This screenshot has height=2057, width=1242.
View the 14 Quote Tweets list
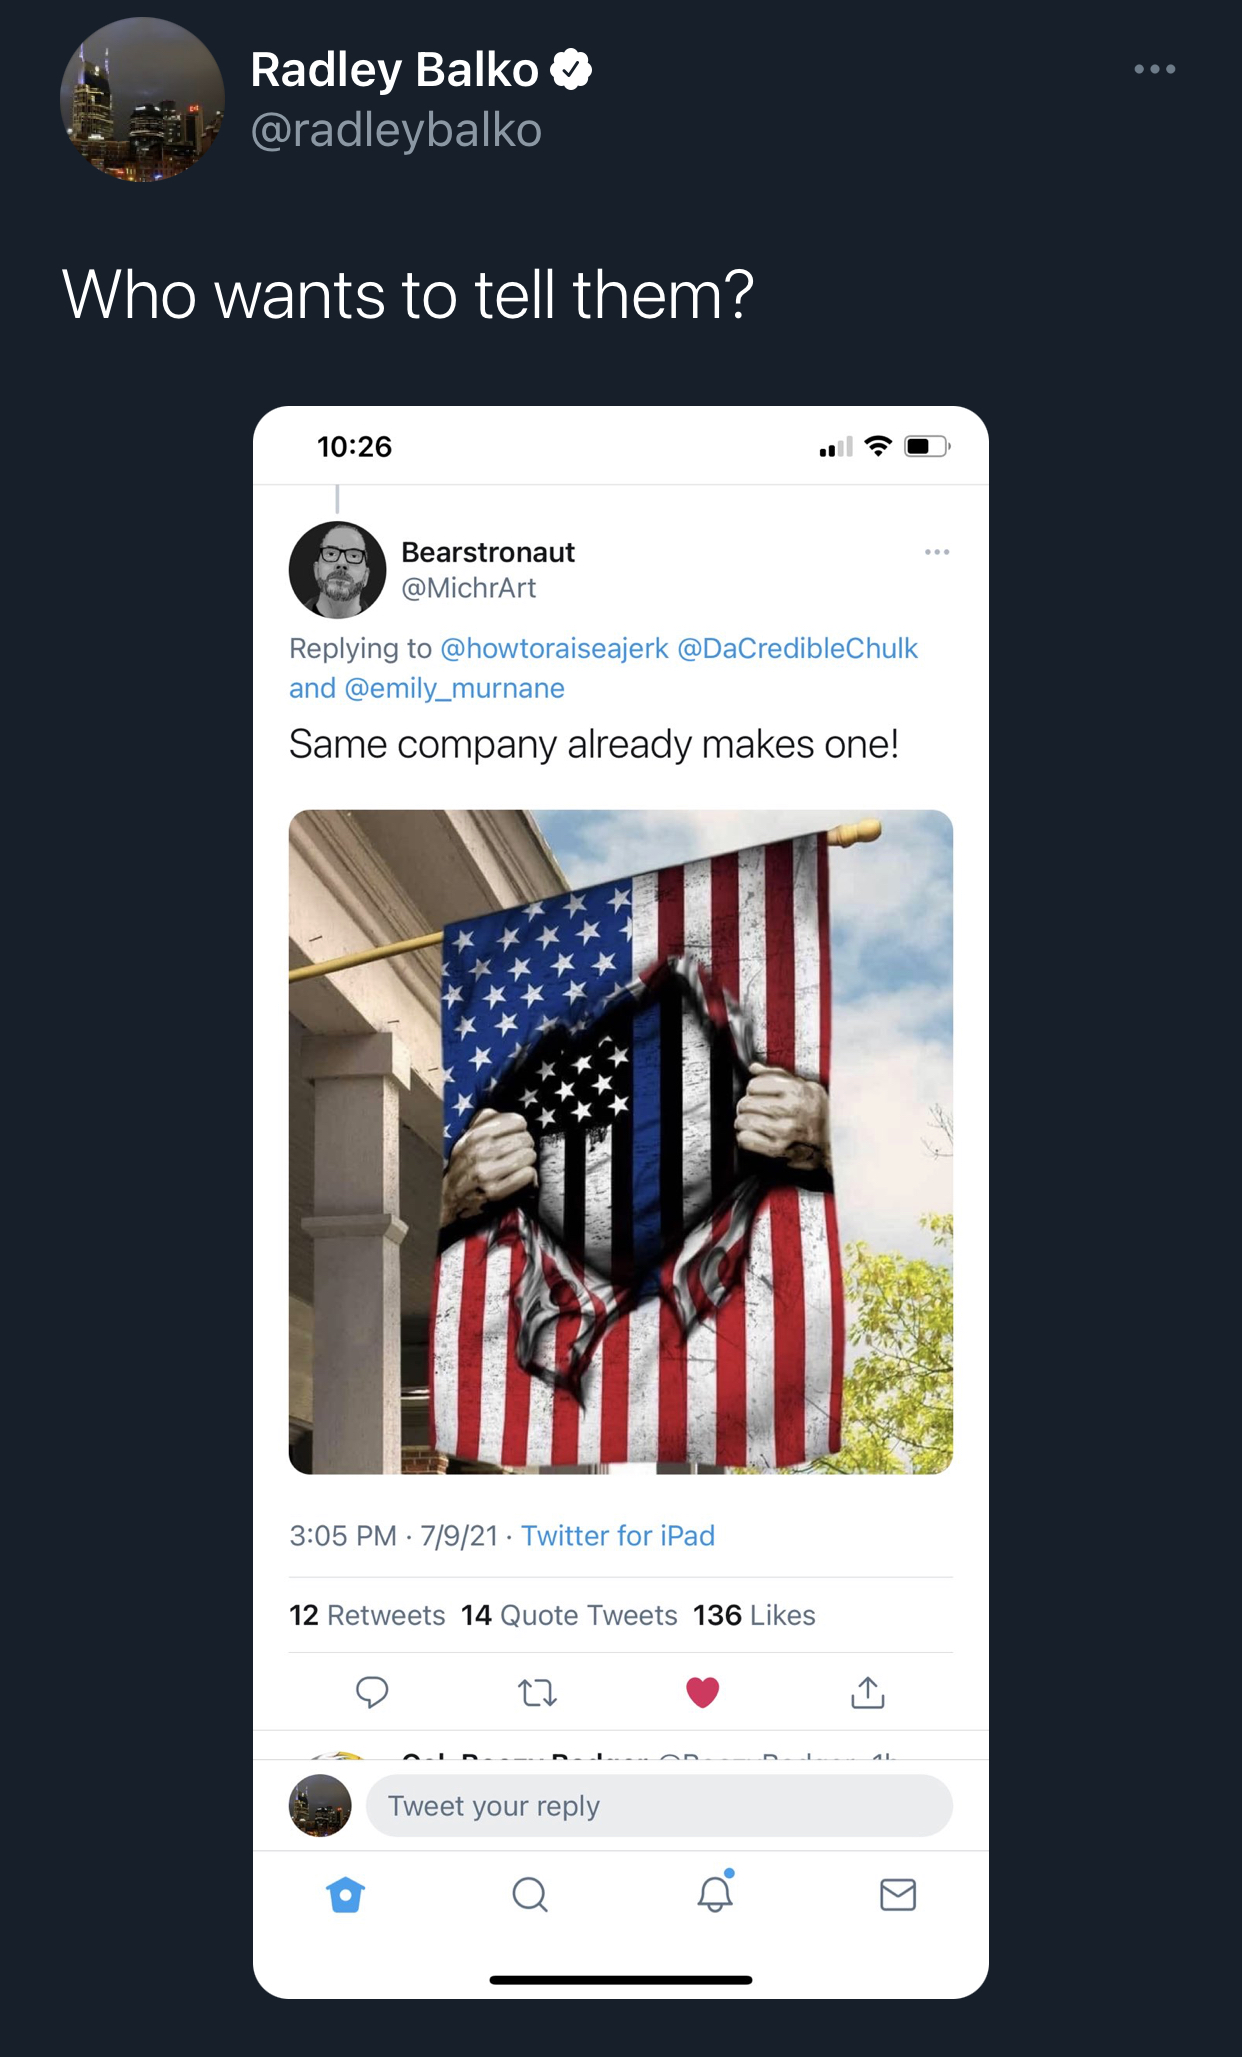(569, 1615)
